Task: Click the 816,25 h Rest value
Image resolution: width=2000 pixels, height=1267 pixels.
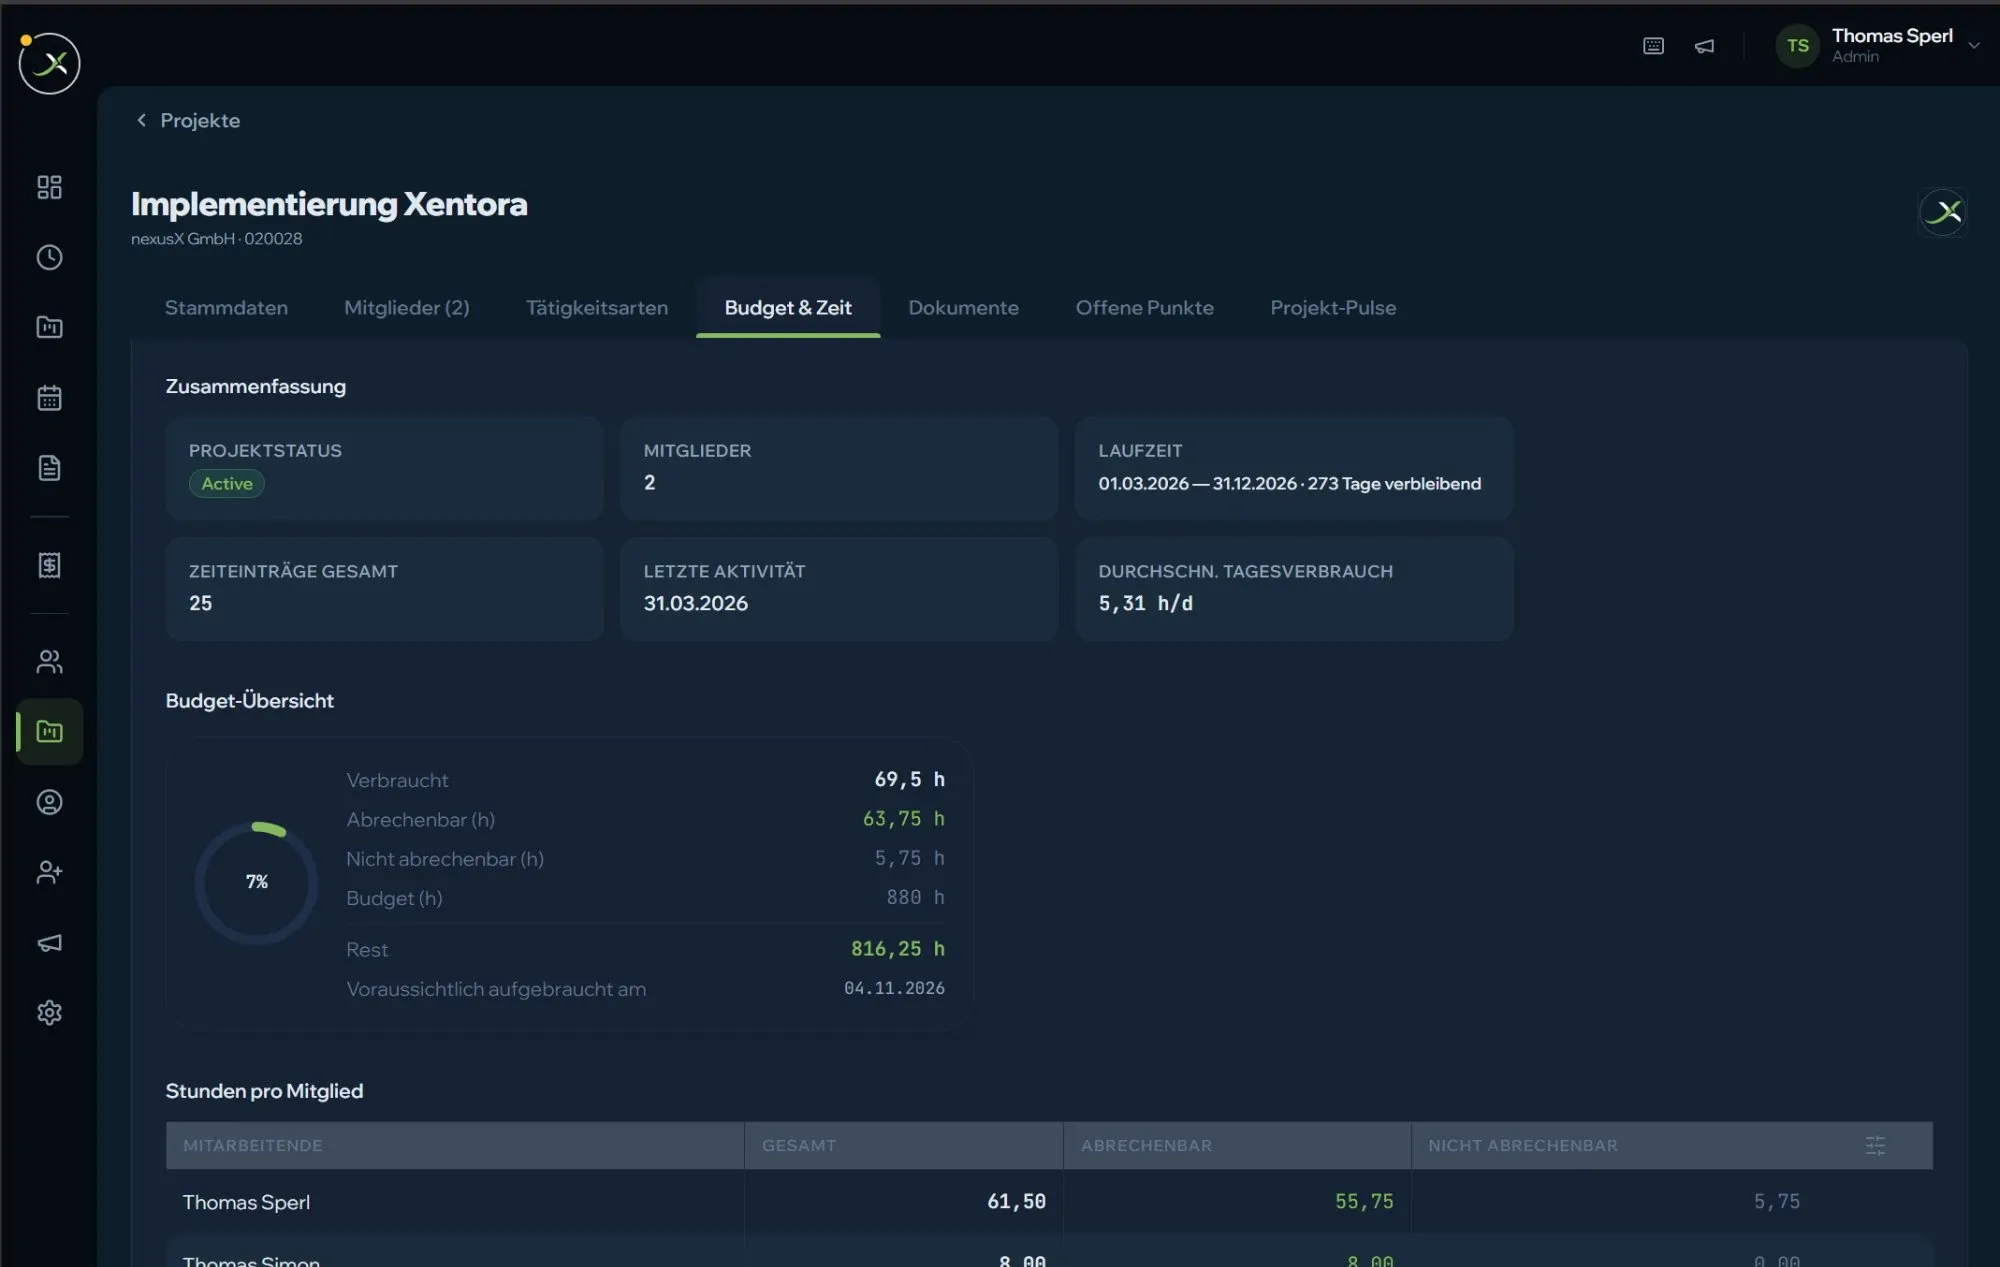Action: [897, 949]
